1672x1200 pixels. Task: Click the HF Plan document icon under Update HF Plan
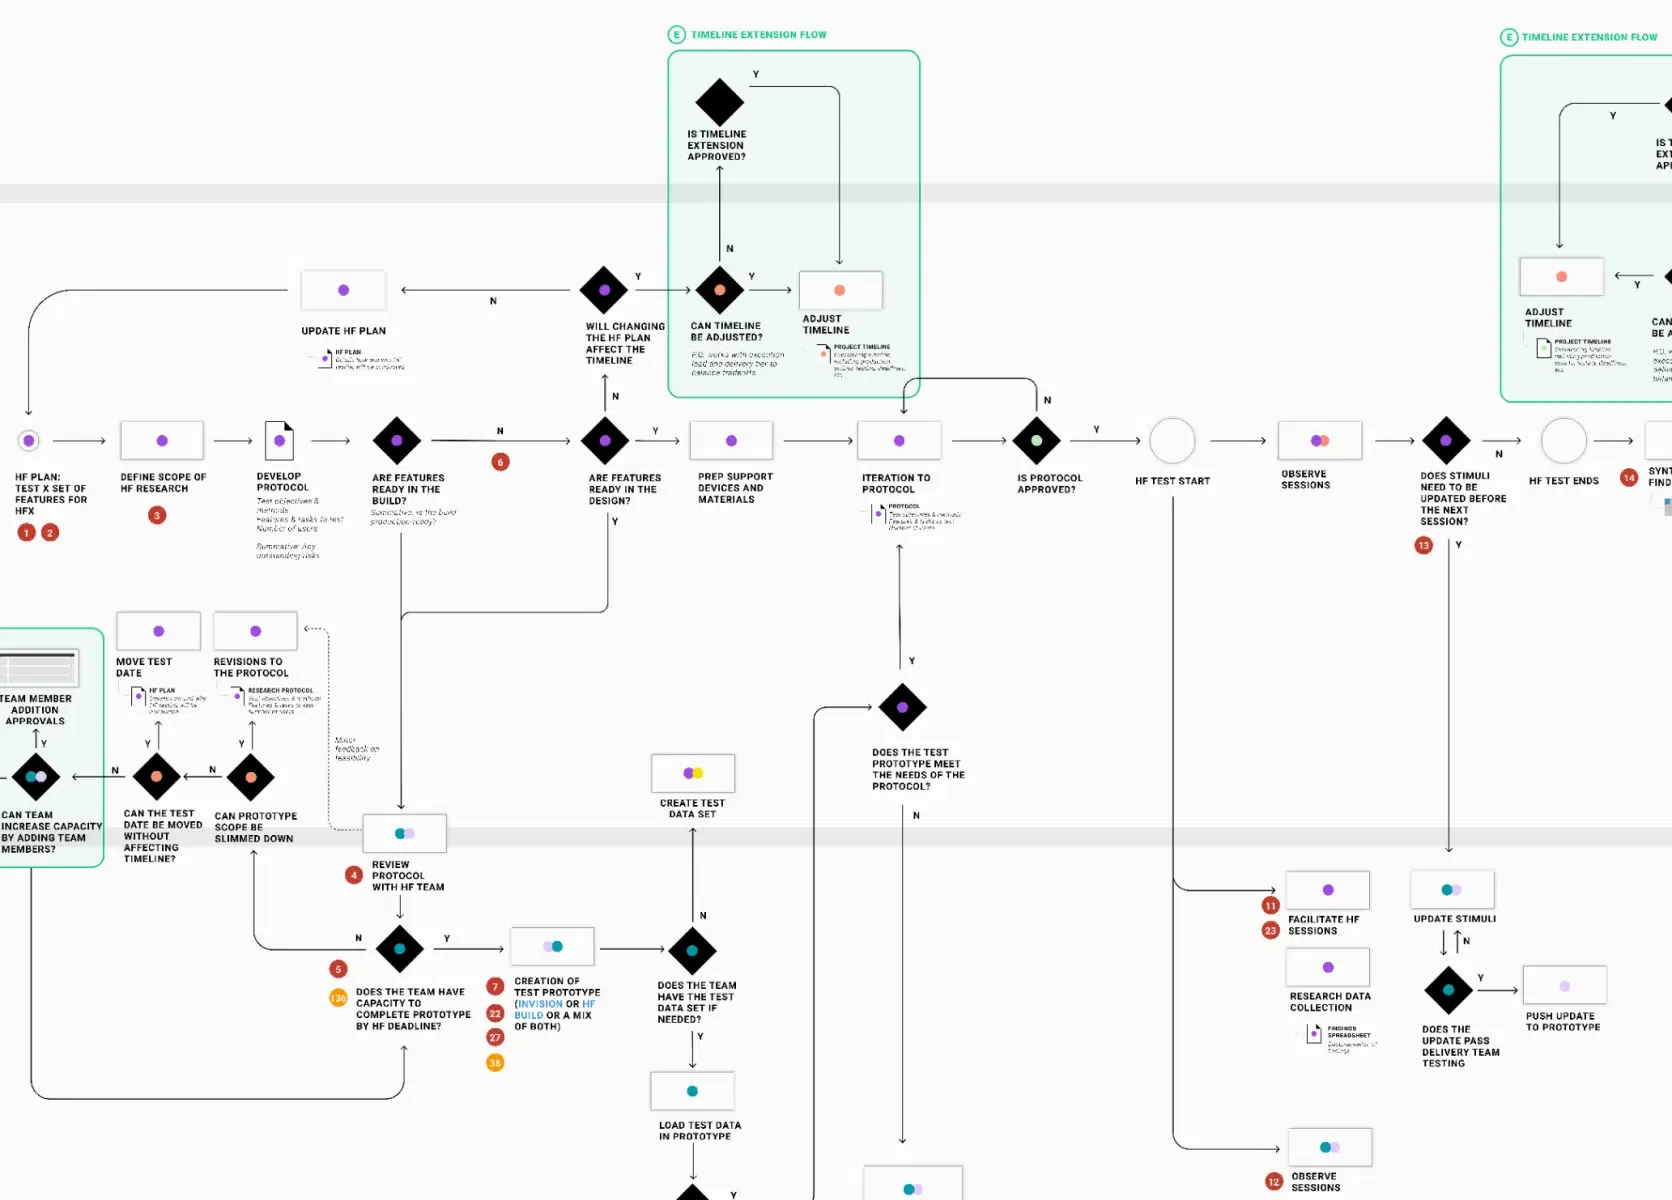tap(325, 358)
